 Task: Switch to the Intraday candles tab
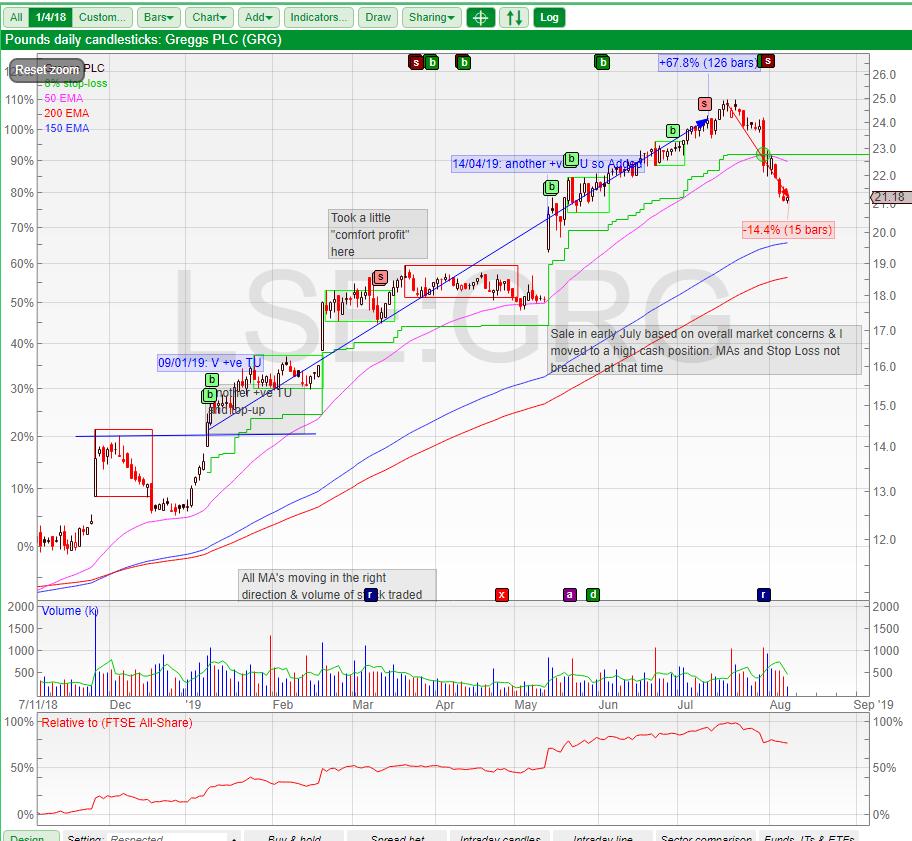[500, 837]
